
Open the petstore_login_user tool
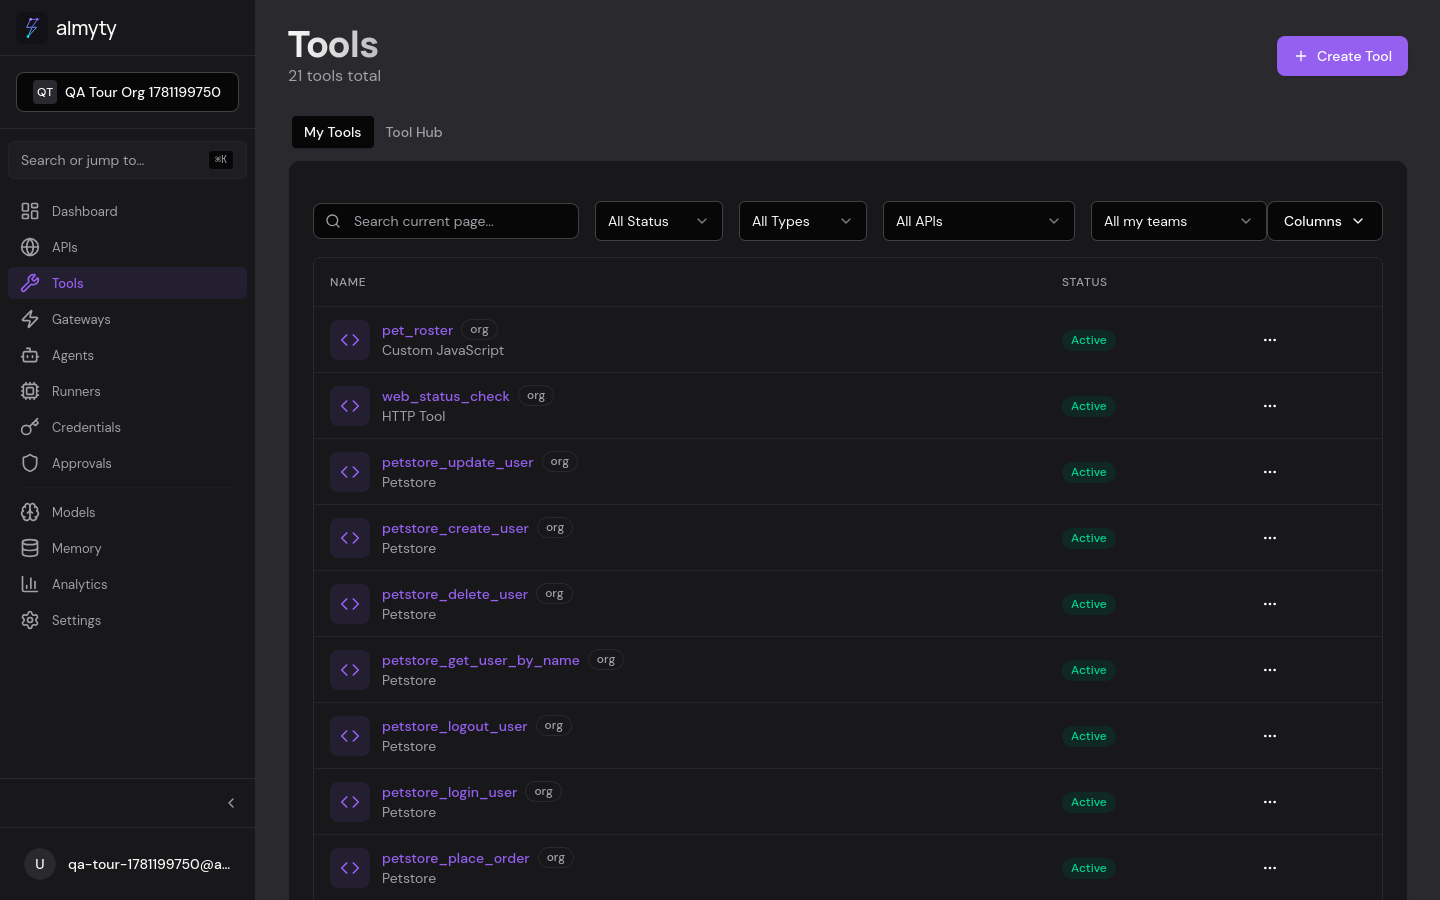pos(449,792)
